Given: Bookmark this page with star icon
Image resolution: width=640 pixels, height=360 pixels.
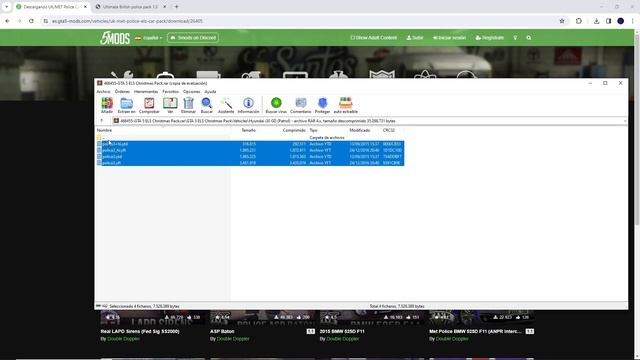Looking at the screenshot, I should (x=562, y=21).
